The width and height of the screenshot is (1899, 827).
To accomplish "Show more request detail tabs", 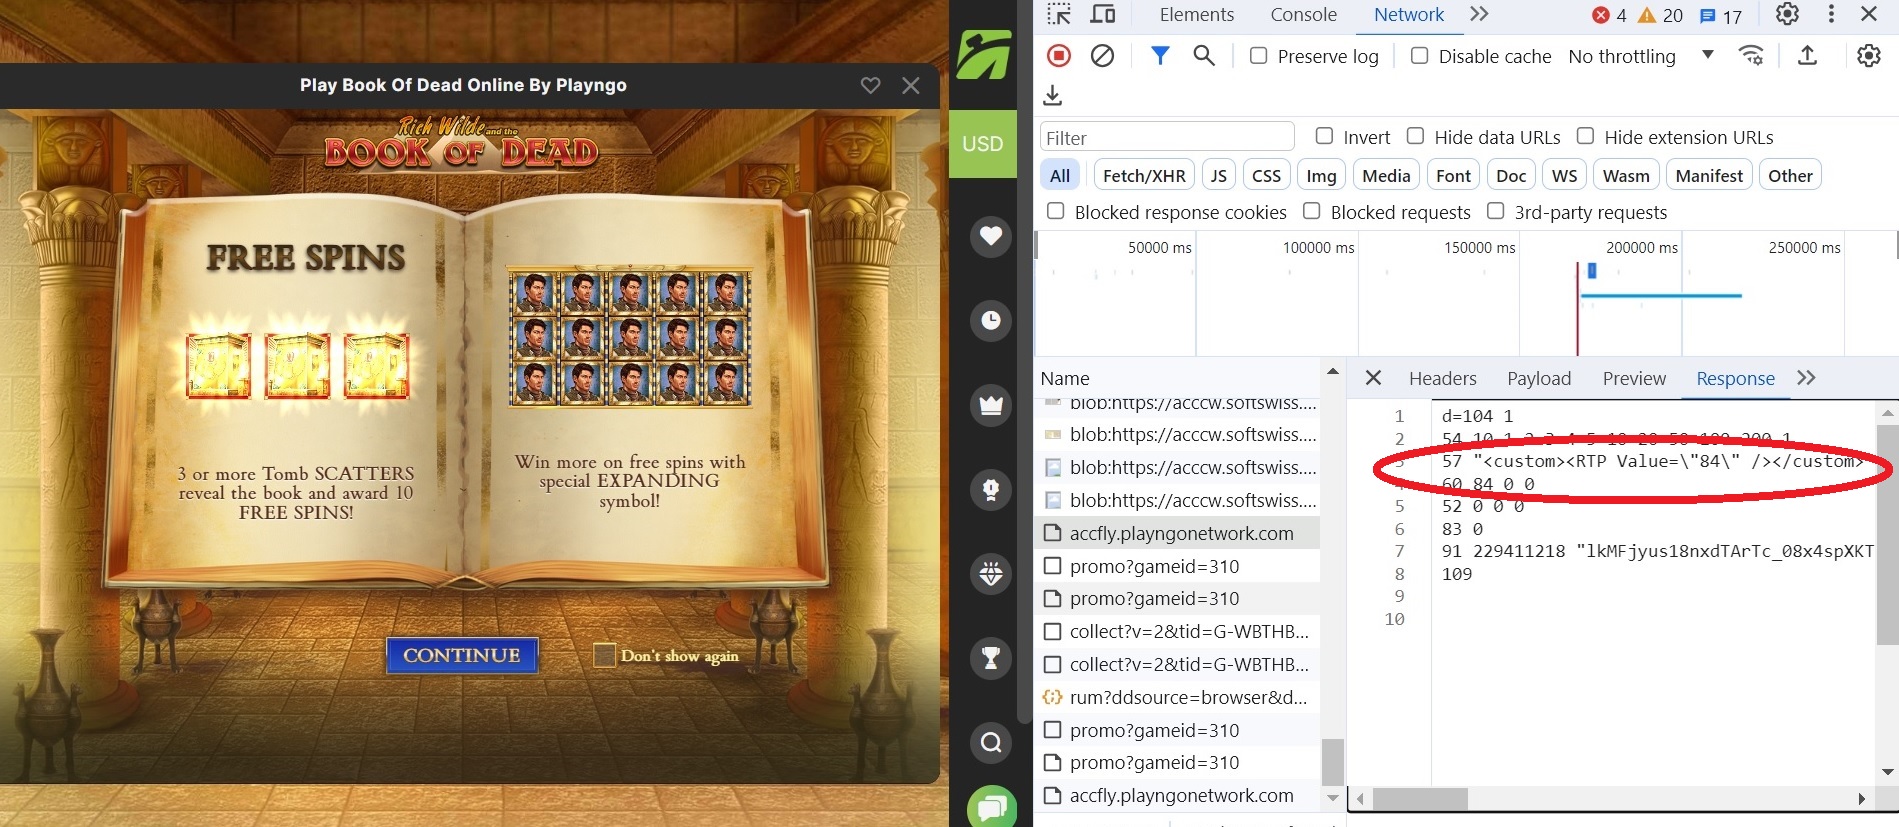I will (x=1806, y=378).
